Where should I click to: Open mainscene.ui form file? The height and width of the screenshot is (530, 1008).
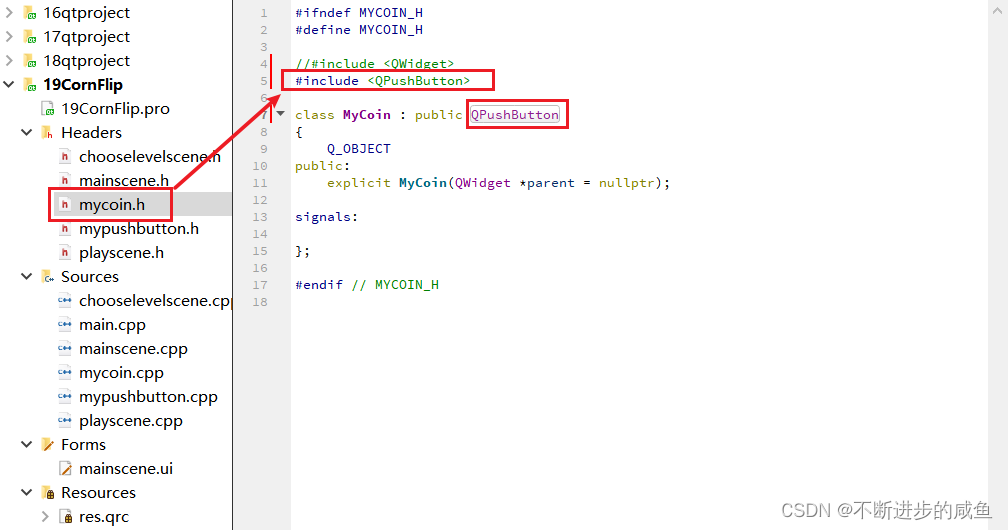(x=126, y=469)
